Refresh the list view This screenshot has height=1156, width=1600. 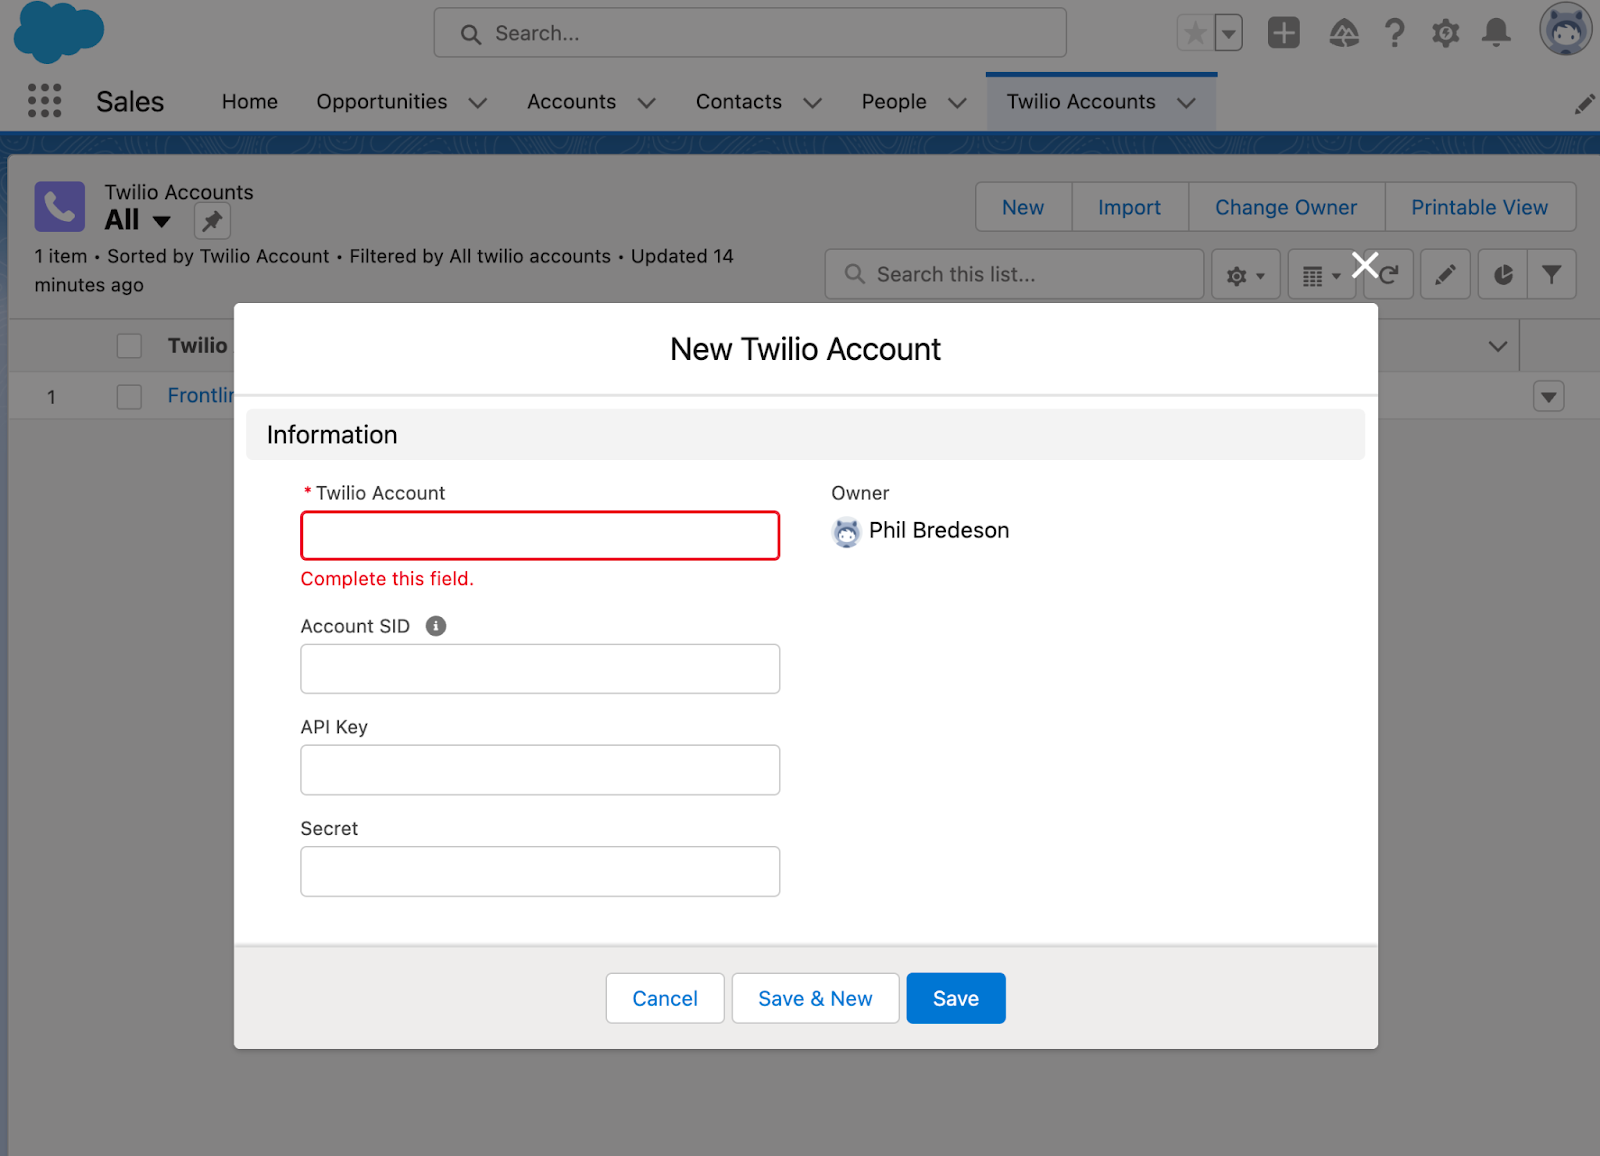click(x=1390, y=274)
